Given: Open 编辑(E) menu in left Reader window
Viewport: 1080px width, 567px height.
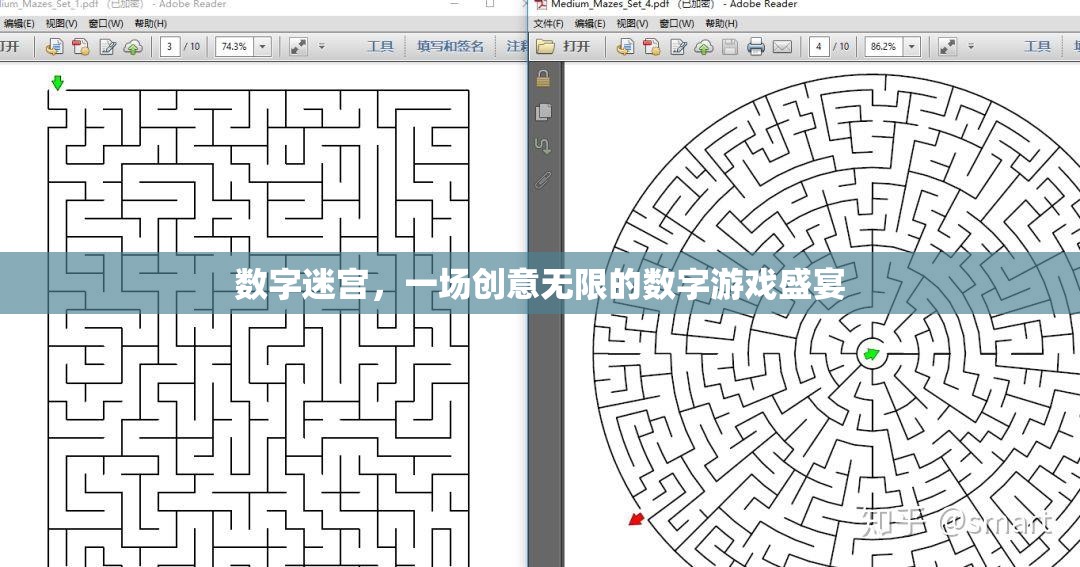Looking at the screenshot, I should tap(19, 23).
